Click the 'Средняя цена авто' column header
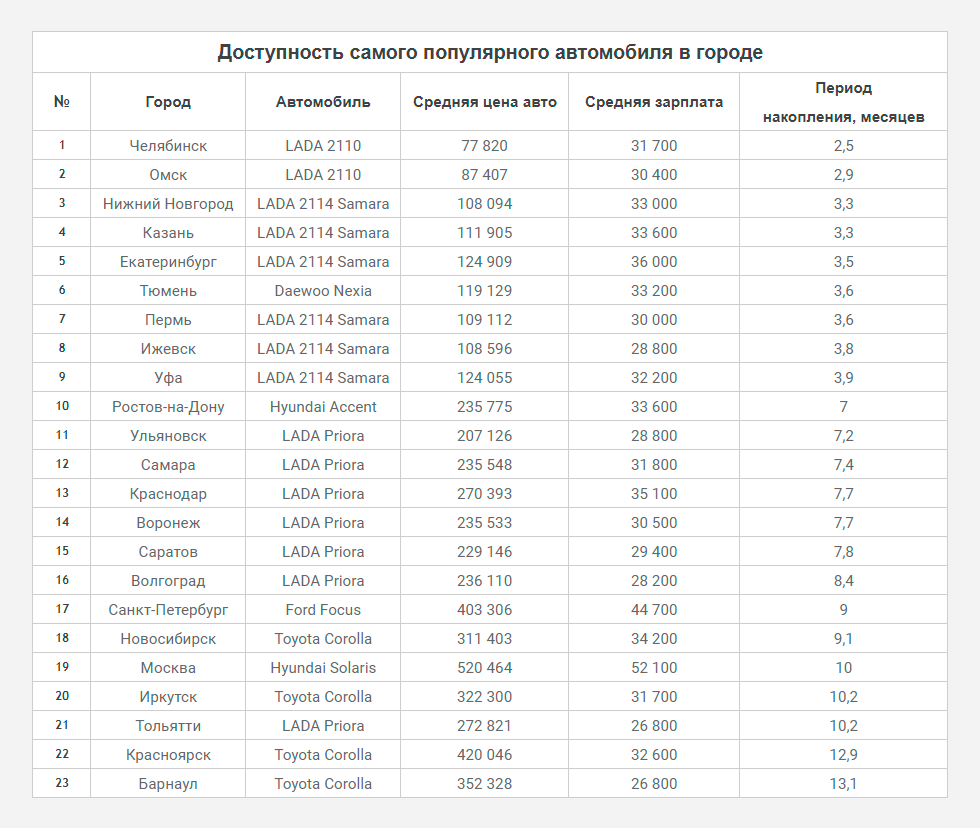This screenshot has height=828, width=980. pyautogui.click(x=484, y=102)
